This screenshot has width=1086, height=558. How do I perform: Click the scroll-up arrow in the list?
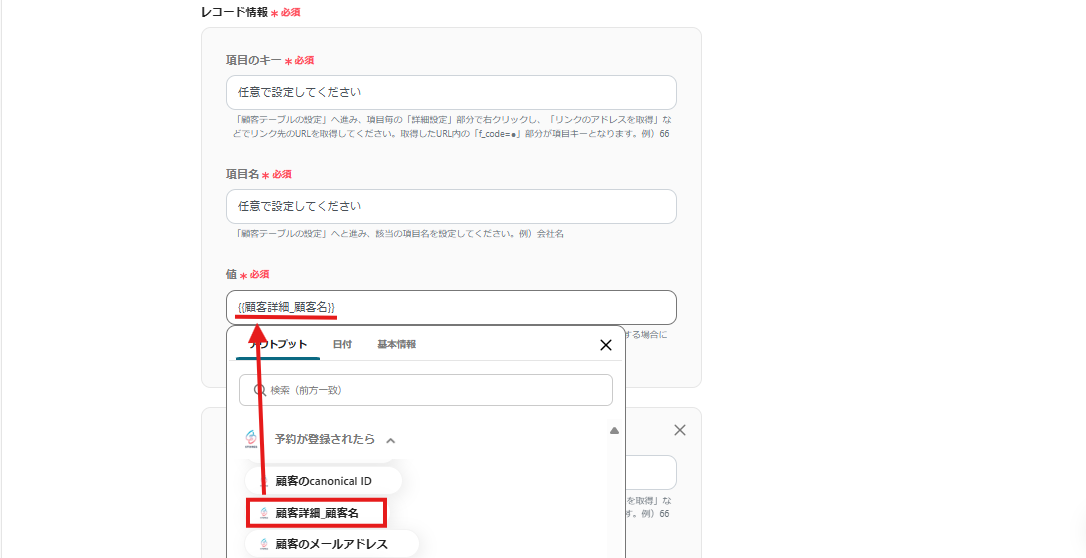(614, 431)
